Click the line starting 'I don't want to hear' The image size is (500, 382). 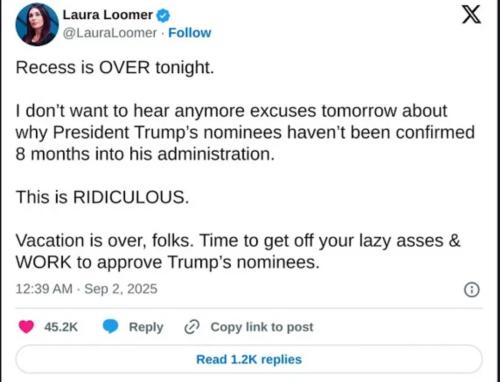click(x=231, y=111)
